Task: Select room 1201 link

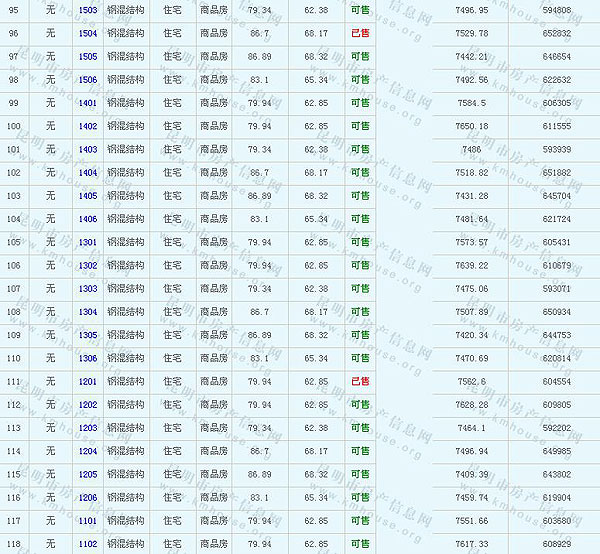Action: pyautogui.click(x=88, y=381)
